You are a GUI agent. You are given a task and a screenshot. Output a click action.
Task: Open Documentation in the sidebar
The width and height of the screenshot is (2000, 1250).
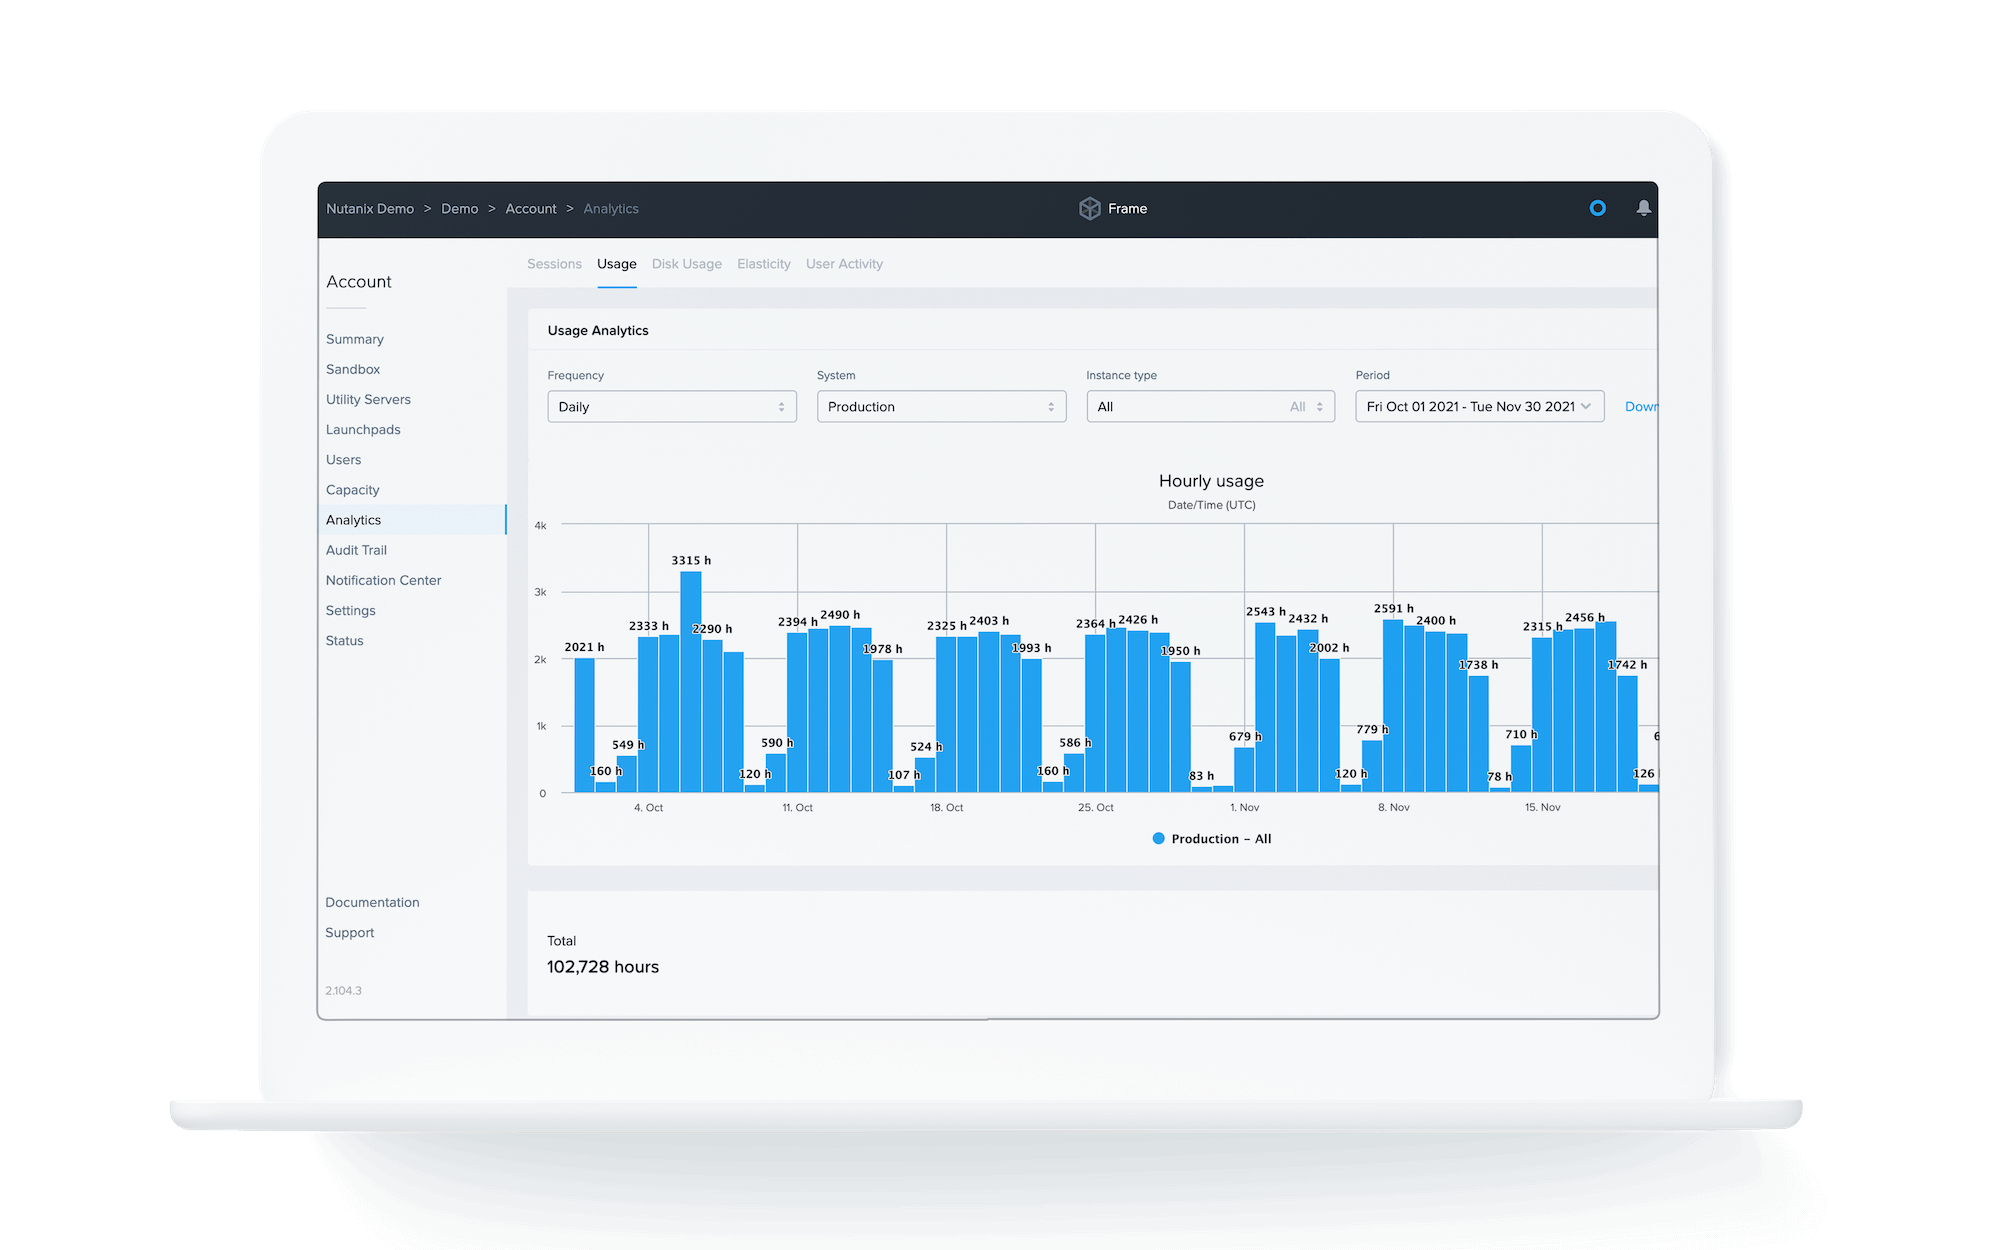pyautogui.click(x=372, y=902)
